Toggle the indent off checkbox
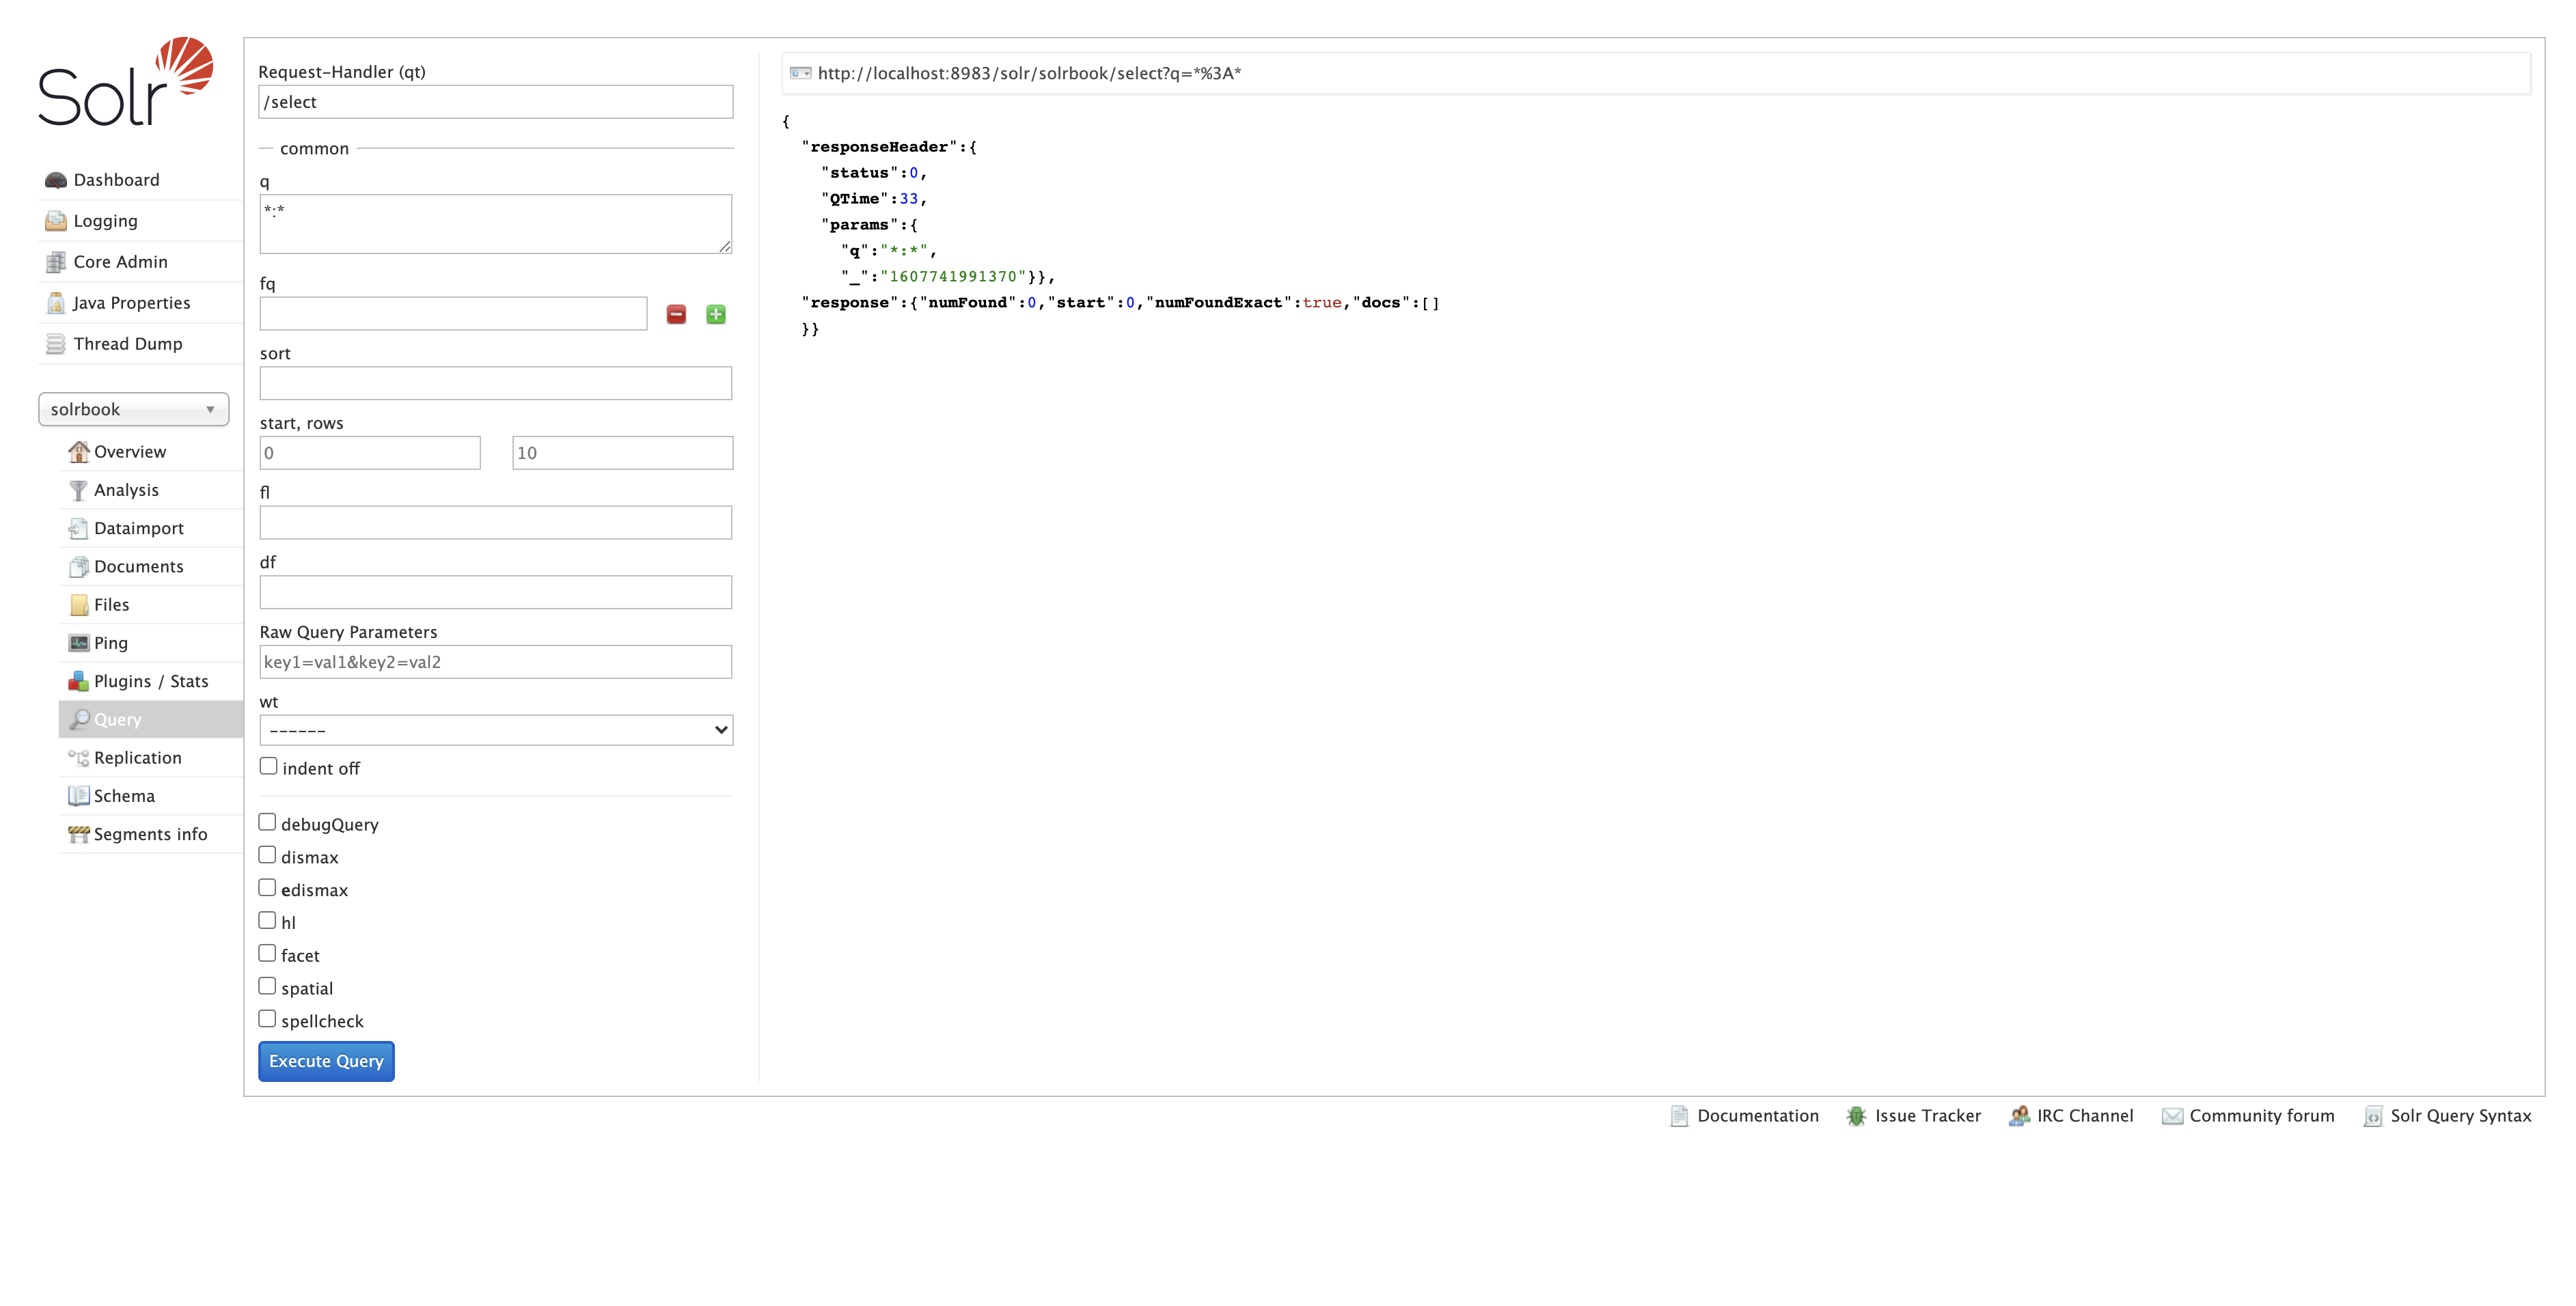The height and width of the screenshot is (1306, 2576). (x=268, y=766)
